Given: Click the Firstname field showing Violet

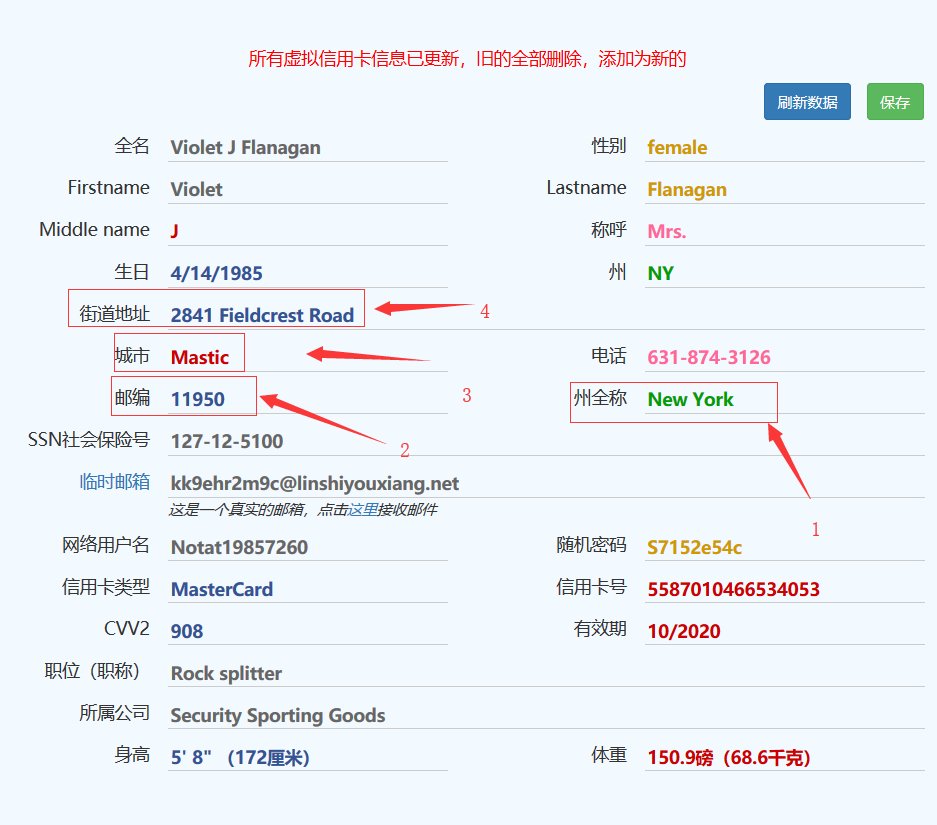Looking at the screenshot, I should click(308, 189).
